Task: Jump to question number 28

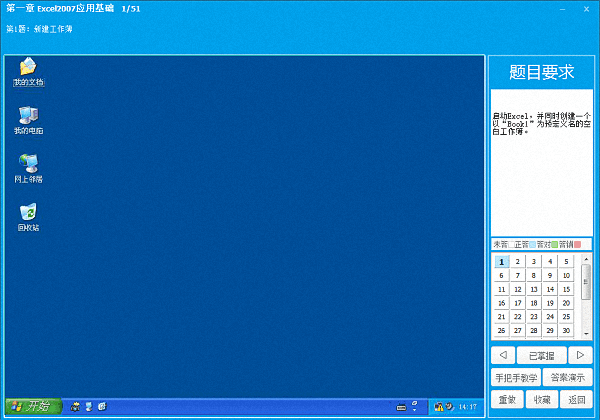Action: pos(534,330)
